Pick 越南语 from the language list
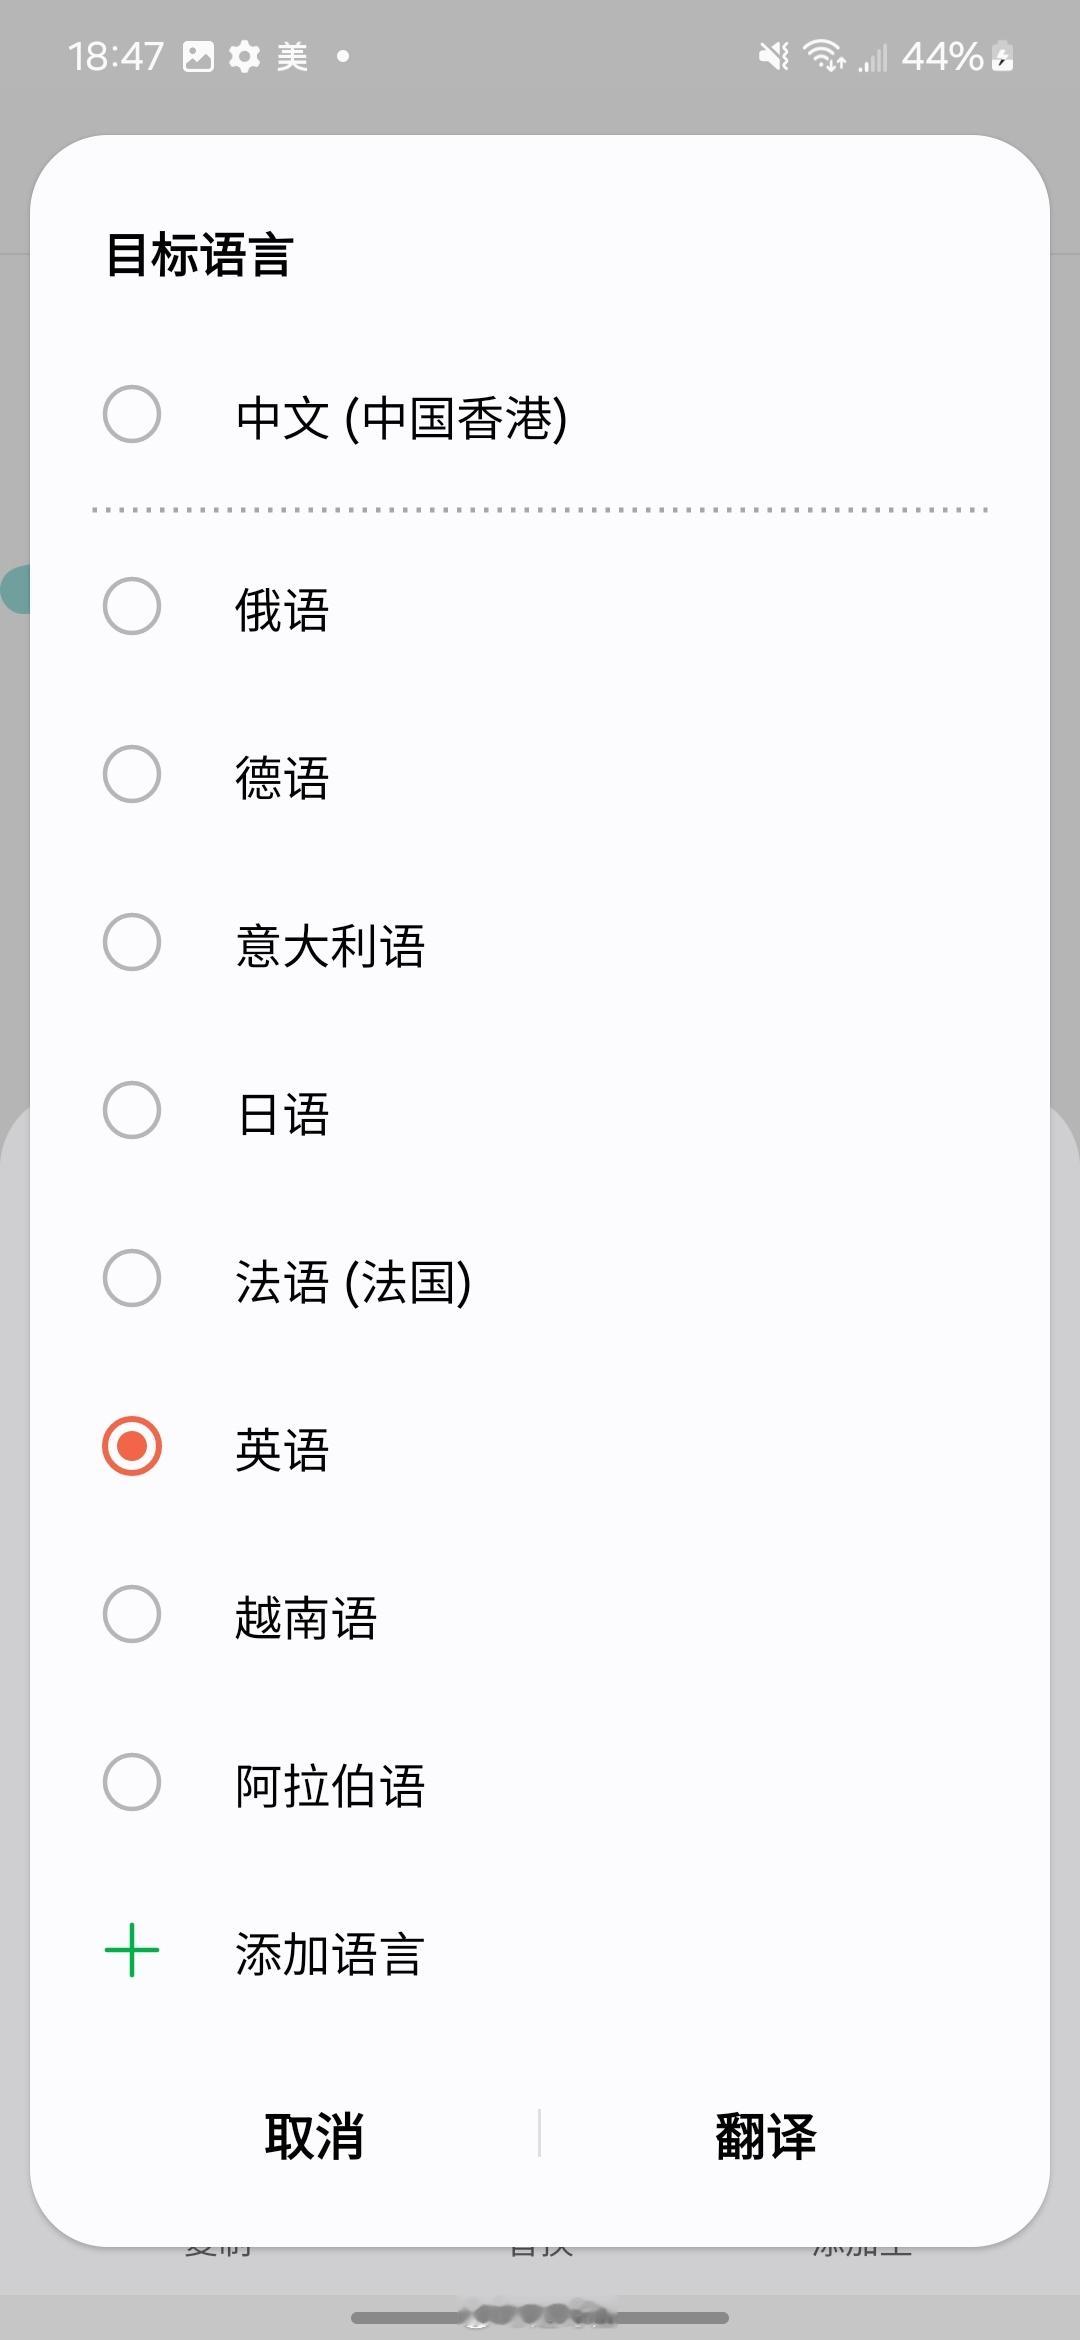1080x2340 pixels. point(540,1615)
